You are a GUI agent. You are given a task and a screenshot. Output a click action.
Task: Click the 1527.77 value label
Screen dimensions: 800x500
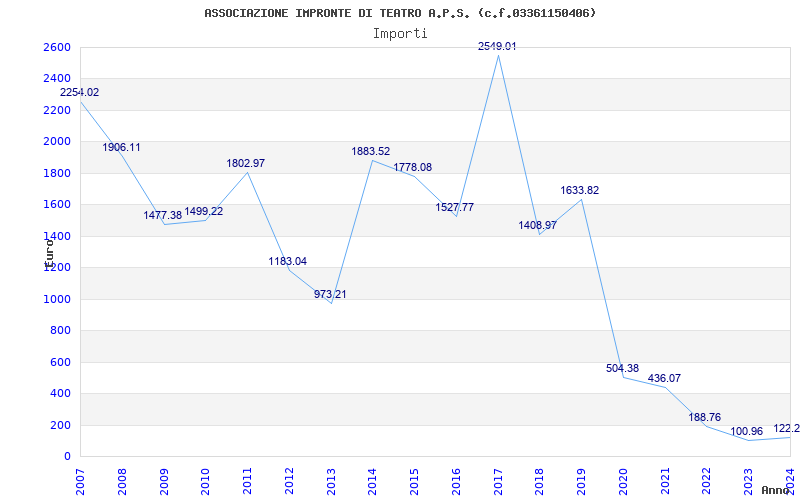455,207
